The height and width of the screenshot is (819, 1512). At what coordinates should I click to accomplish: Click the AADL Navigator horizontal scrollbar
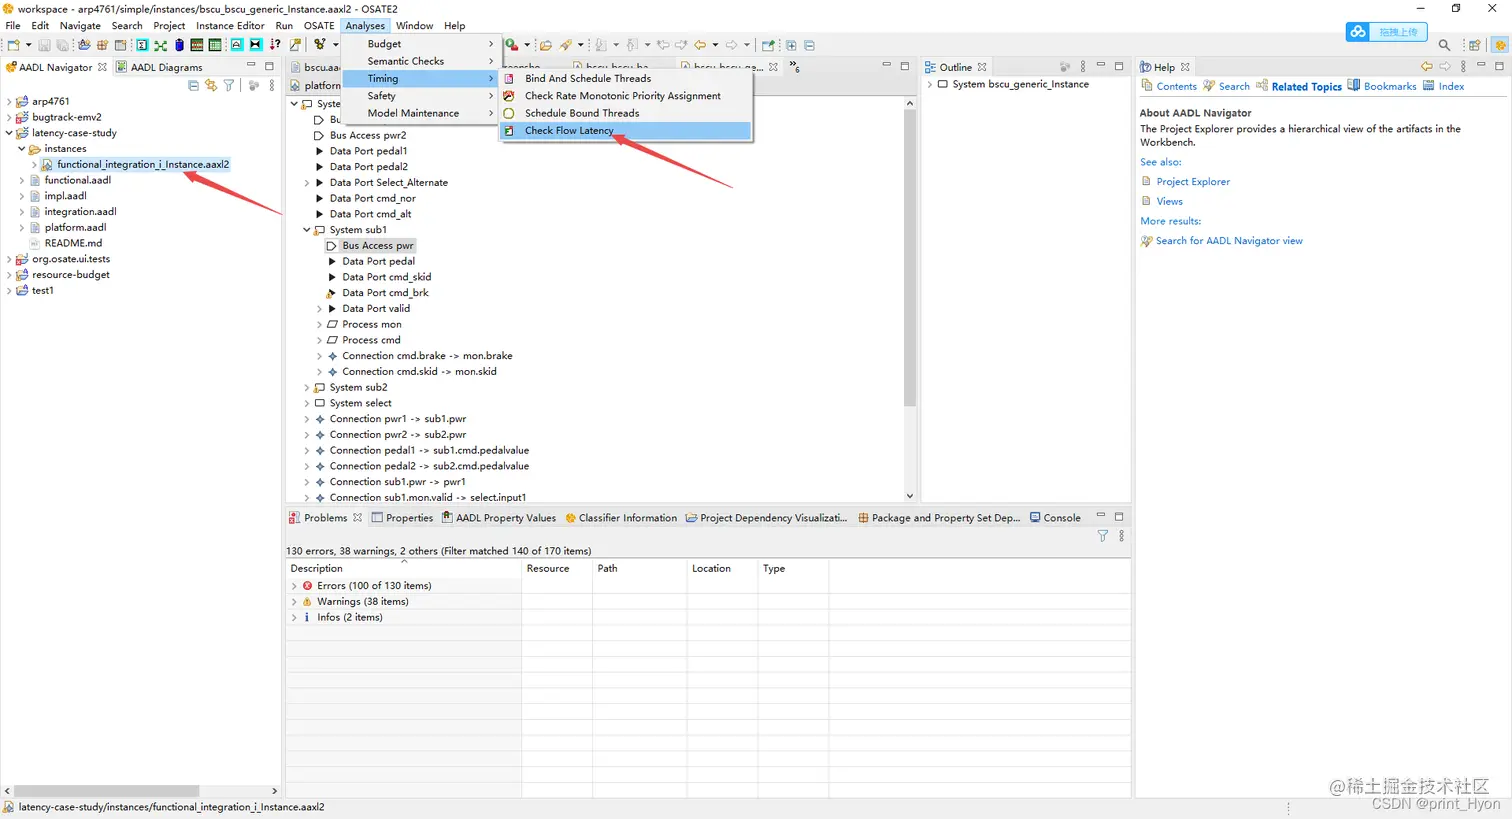pyautogui.click(x=108, y=791)
